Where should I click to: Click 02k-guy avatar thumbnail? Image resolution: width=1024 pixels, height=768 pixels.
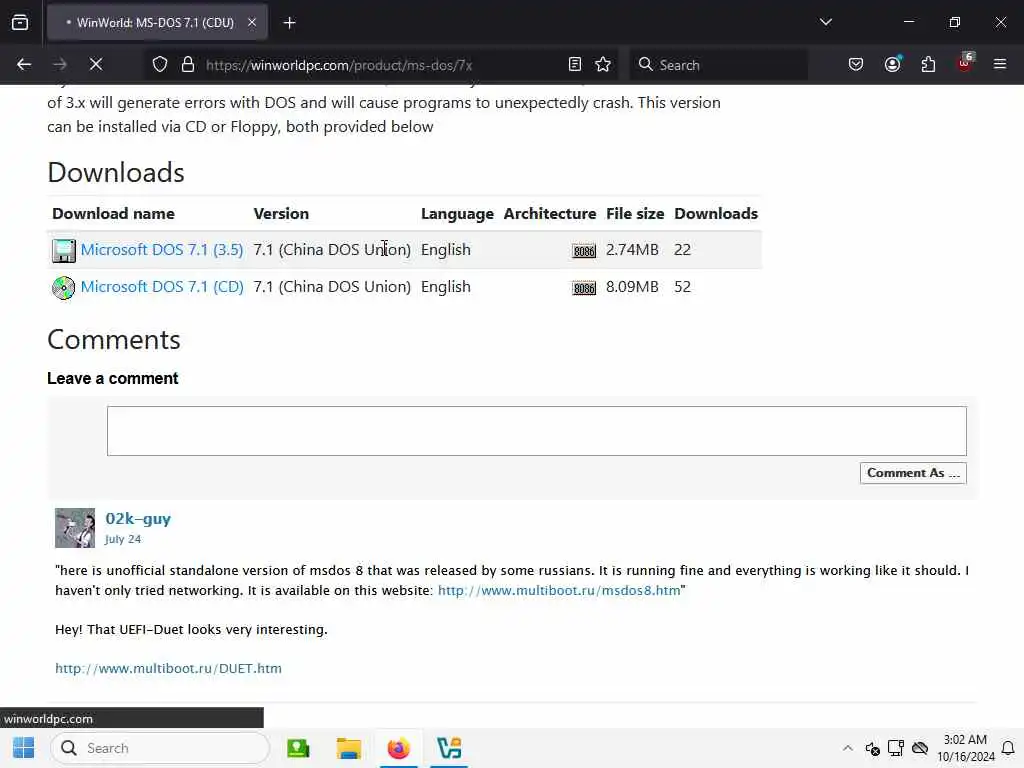tap(74, 528)
